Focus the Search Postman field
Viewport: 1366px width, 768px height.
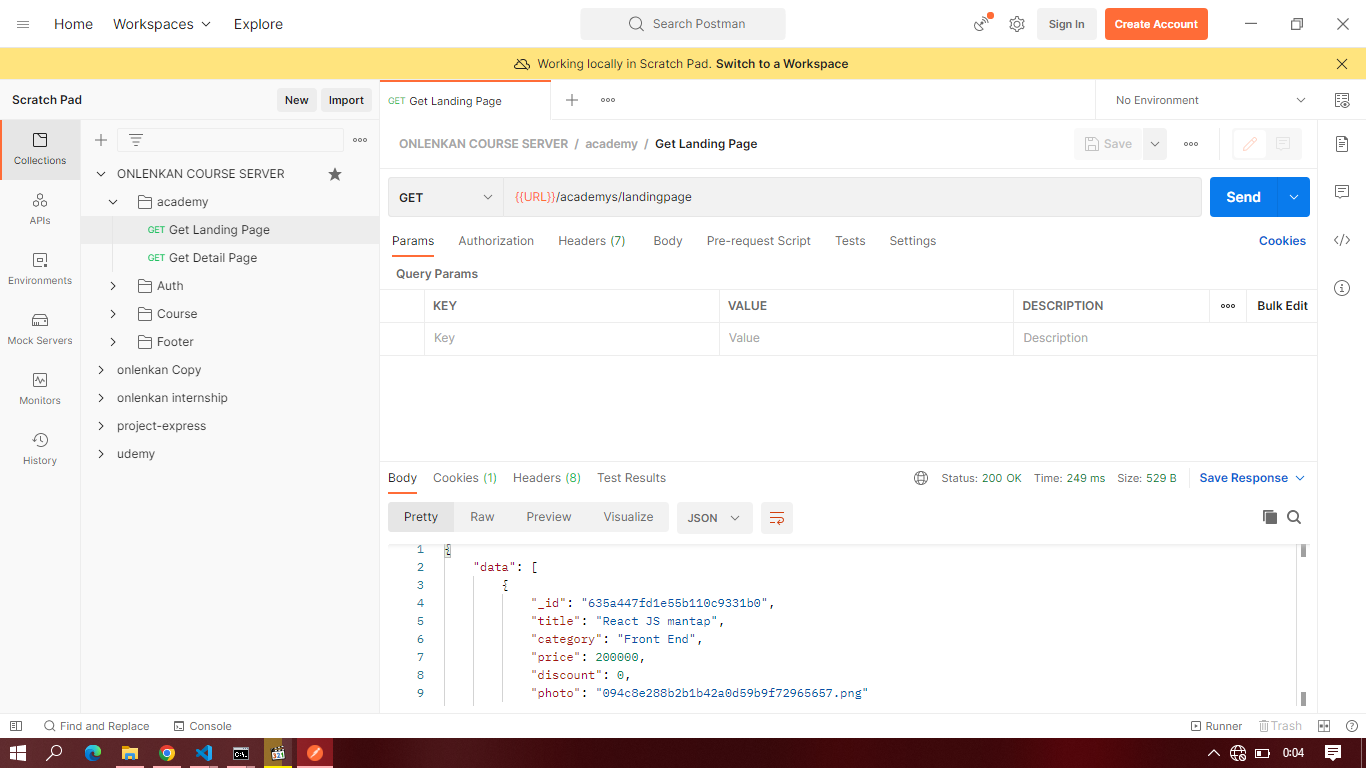coord(683,24)
